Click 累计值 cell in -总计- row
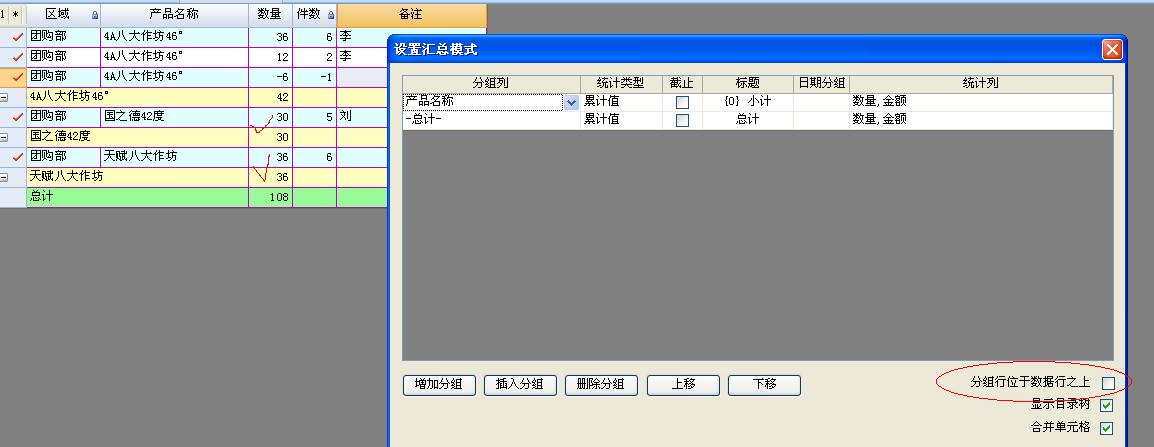The height and width of the screenshot is (447, 1154). point(621,120)
